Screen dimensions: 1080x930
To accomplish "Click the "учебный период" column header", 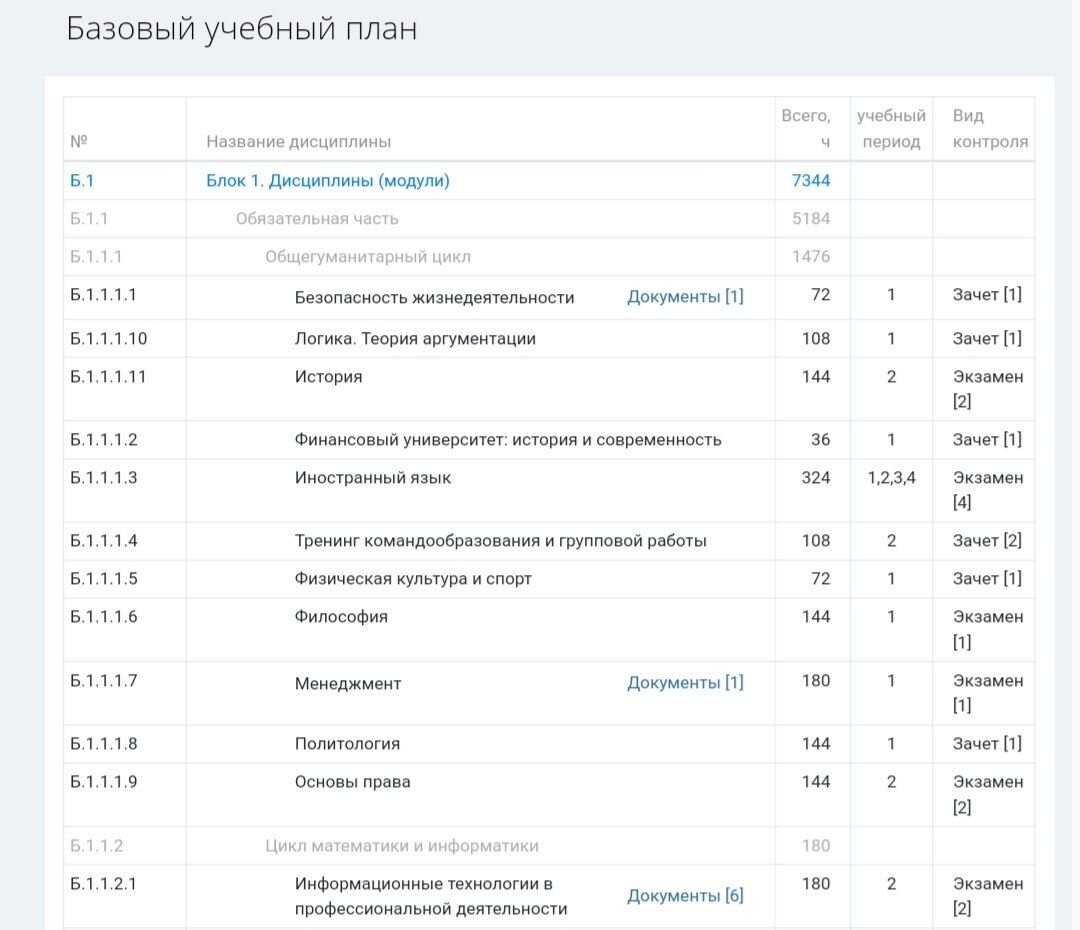I will [889, 128].
